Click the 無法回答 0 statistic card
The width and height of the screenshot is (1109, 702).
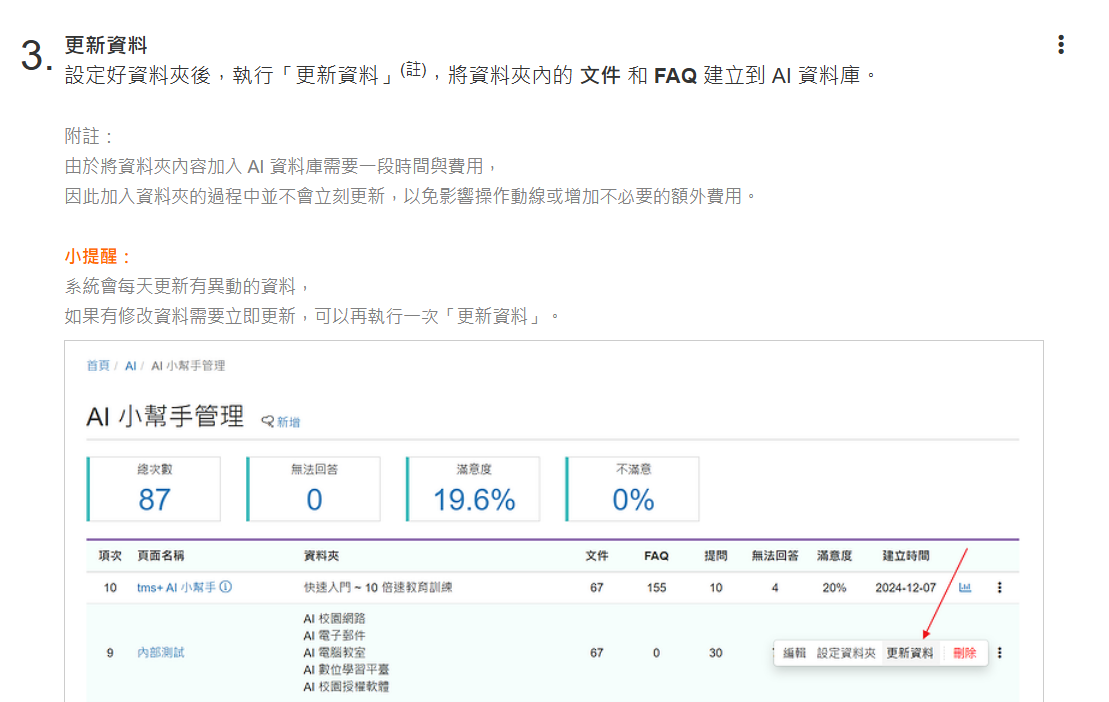coord(314,489)
